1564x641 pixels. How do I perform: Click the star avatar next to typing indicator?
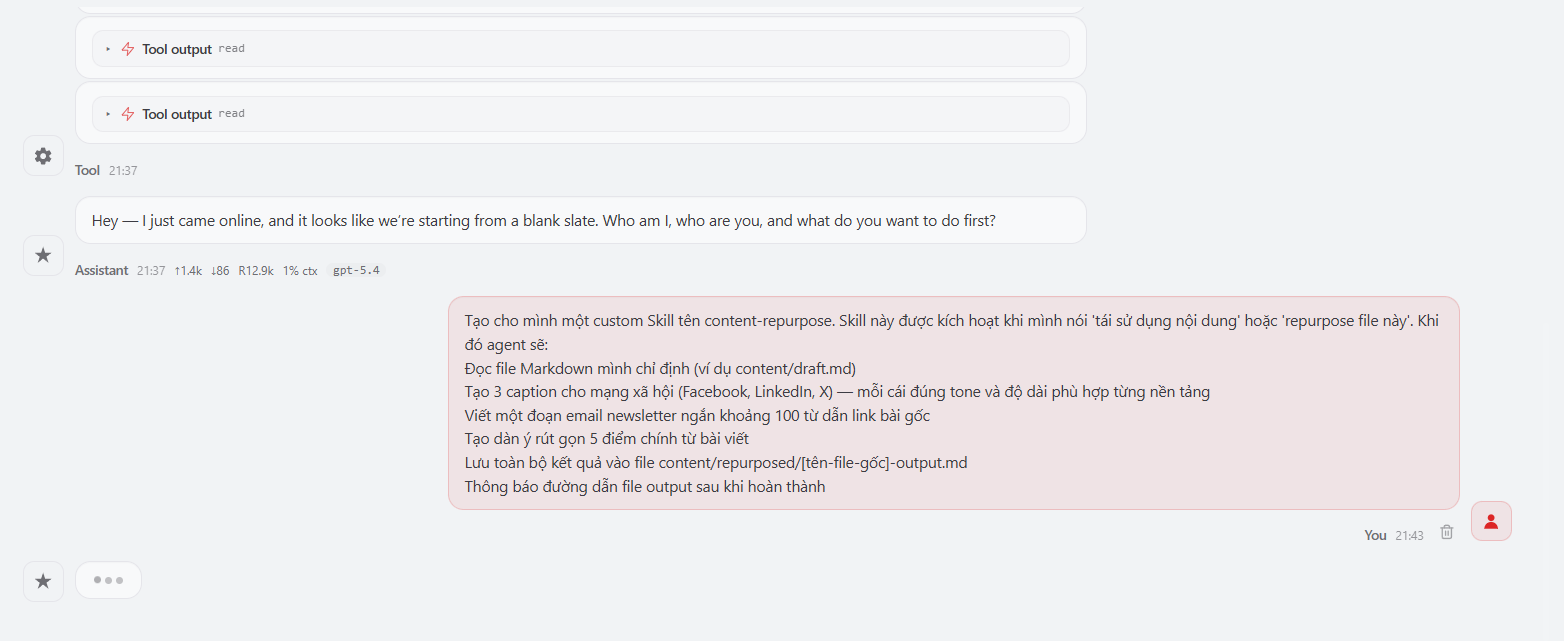pos(43,581)
